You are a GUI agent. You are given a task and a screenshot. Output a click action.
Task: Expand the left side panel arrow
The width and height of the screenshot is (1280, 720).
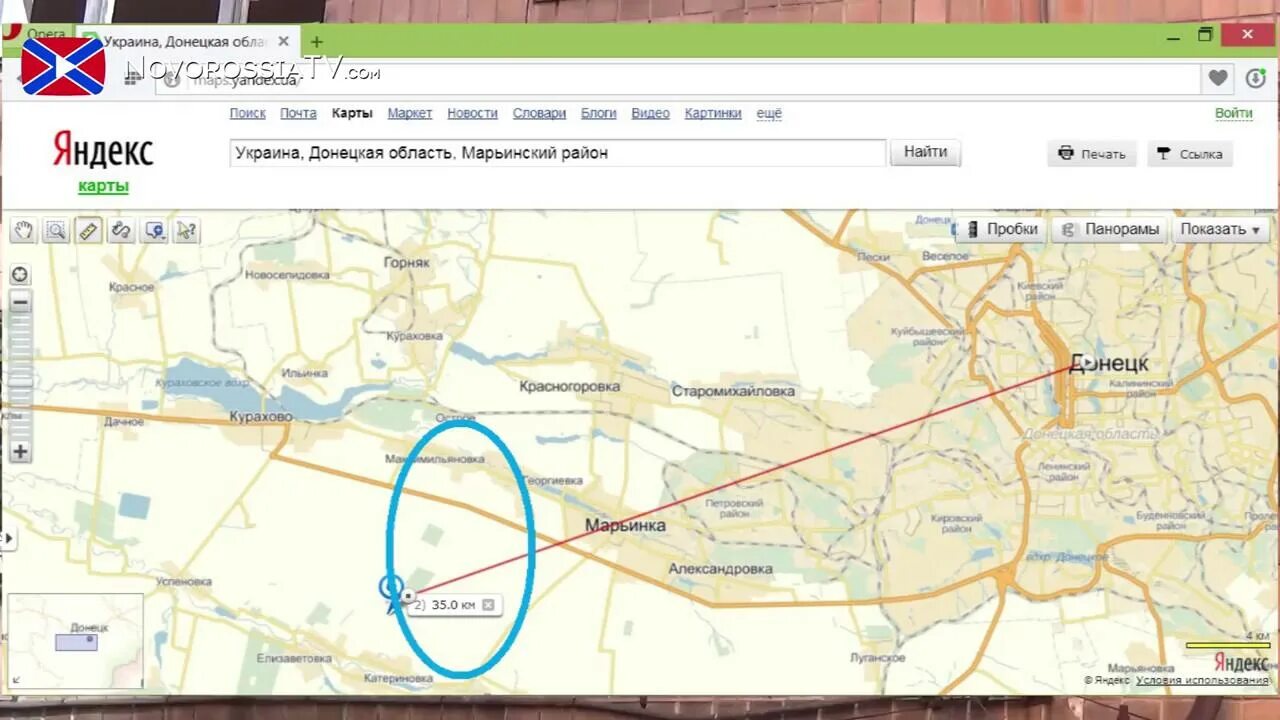pyautogui.click(x=8, y=538)
